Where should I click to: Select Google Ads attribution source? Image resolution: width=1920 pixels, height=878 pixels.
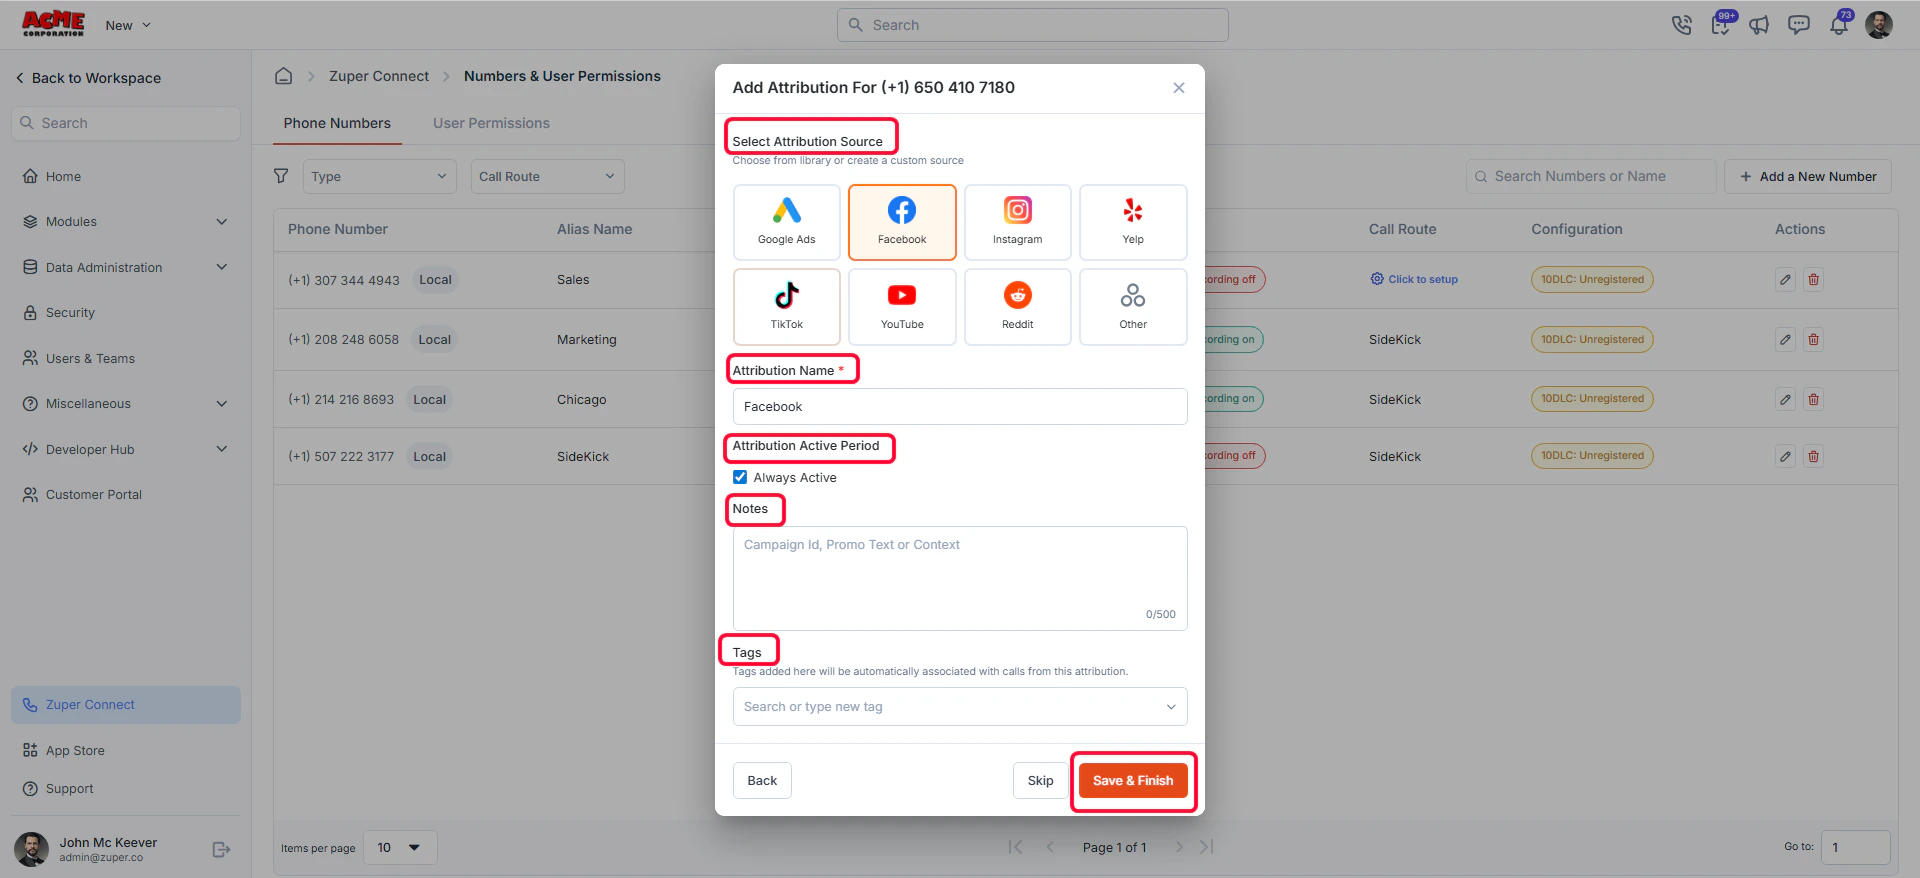tap(787, 222)
